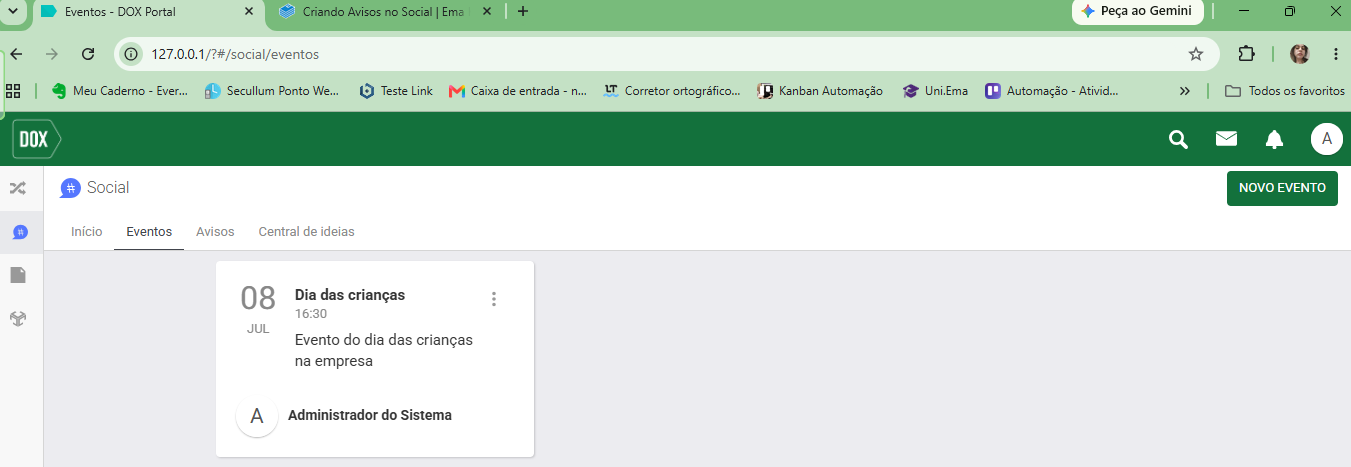Open the Secullum Ponto We... bookmark
1351x467 pixels.
tap(273, 91)
